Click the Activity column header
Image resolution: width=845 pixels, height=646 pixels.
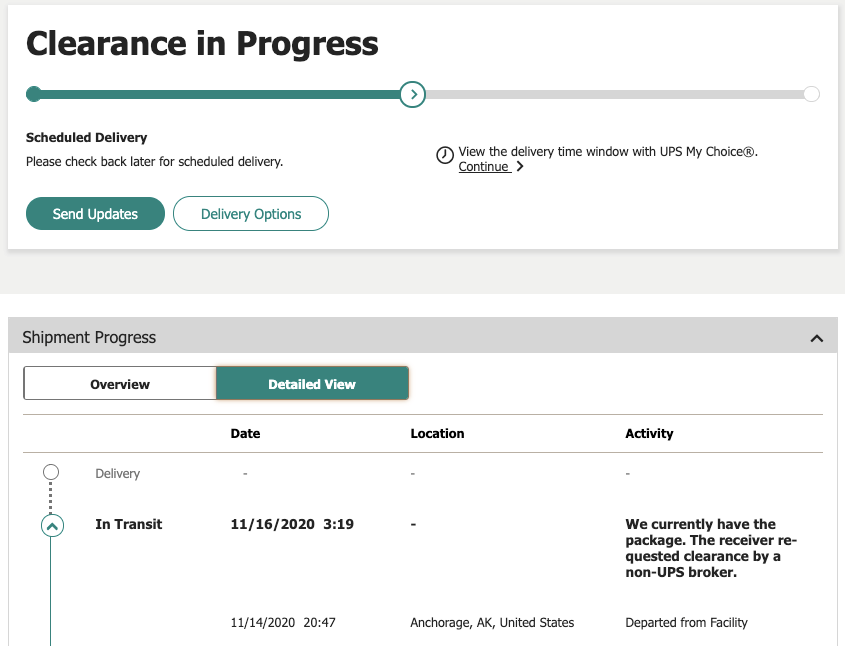pyautogui.click(x=649, y=434)
